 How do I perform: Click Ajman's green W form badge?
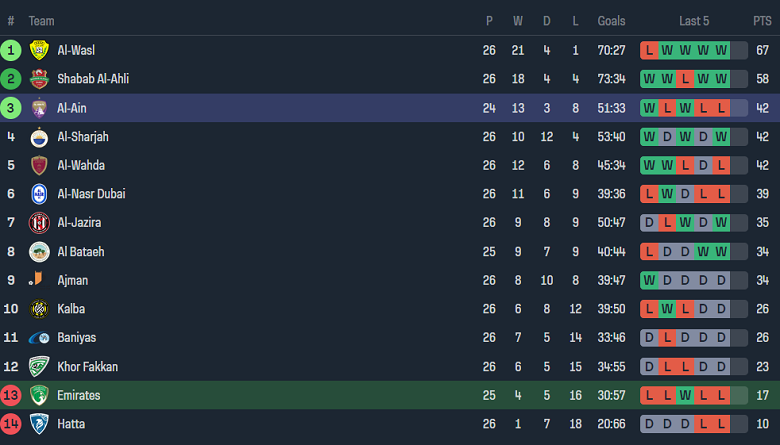click(650, 280)
